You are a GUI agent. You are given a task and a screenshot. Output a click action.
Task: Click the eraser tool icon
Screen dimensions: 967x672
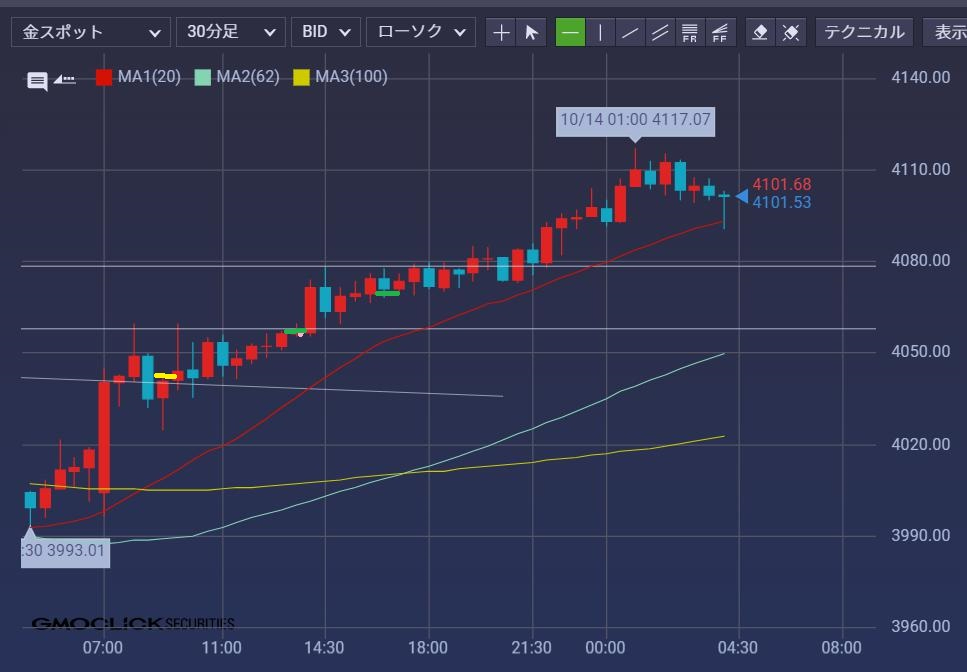point(760,32)
